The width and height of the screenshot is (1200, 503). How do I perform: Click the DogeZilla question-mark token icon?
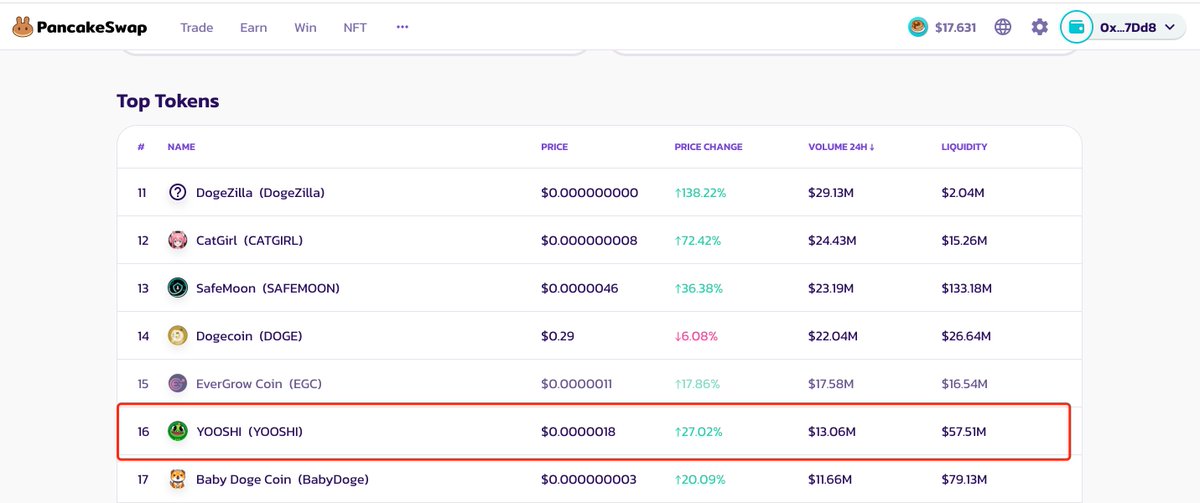[178, 192]
